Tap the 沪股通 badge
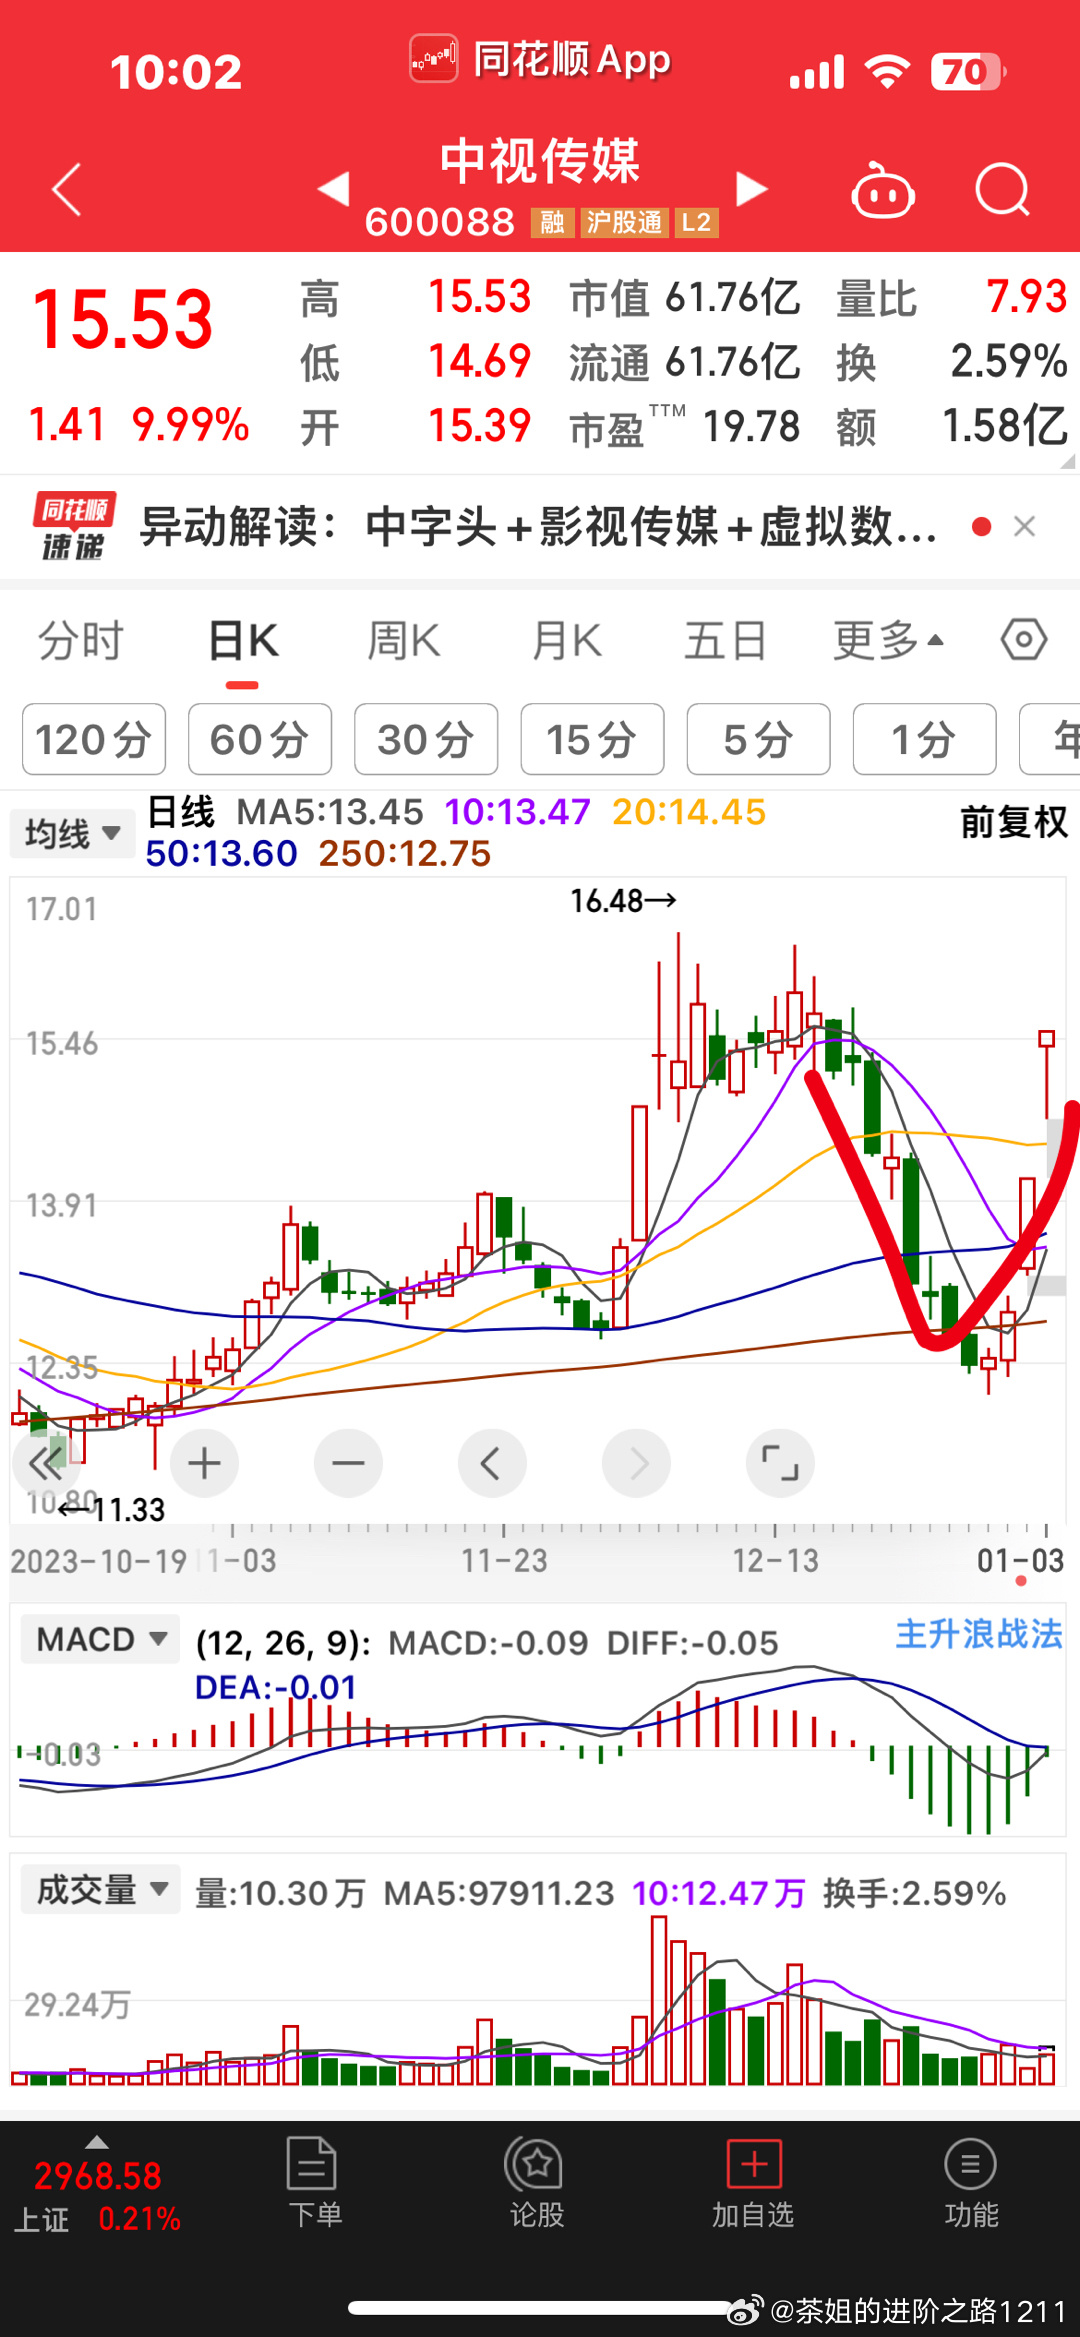 point(625,222)
